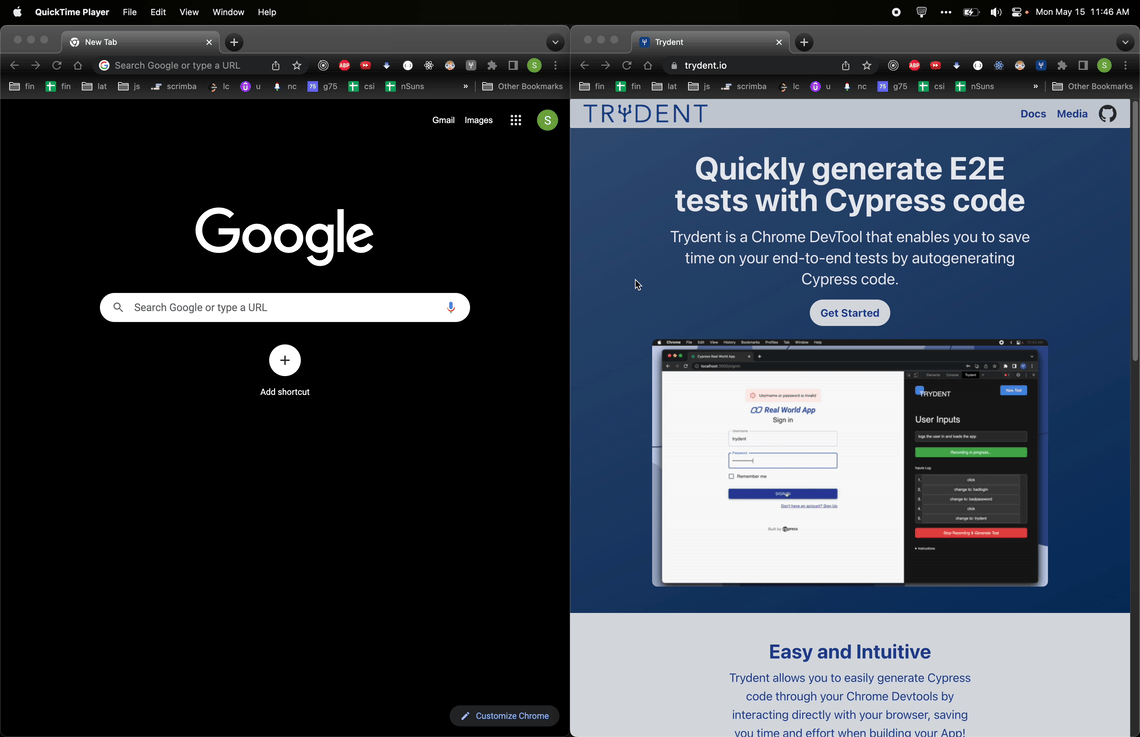Select the New Tab tab
This screenshot has height=737, width=1140.
coord(140,42)
